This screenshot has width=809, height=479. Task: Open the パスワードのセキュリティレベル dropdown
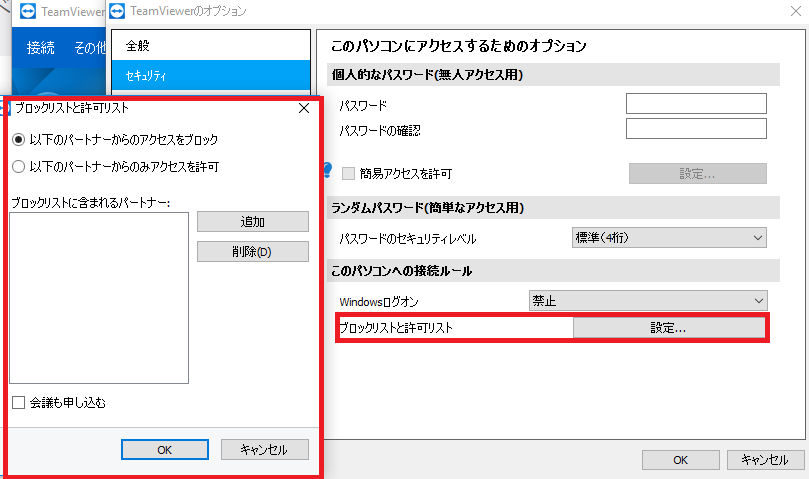(668, 238)
